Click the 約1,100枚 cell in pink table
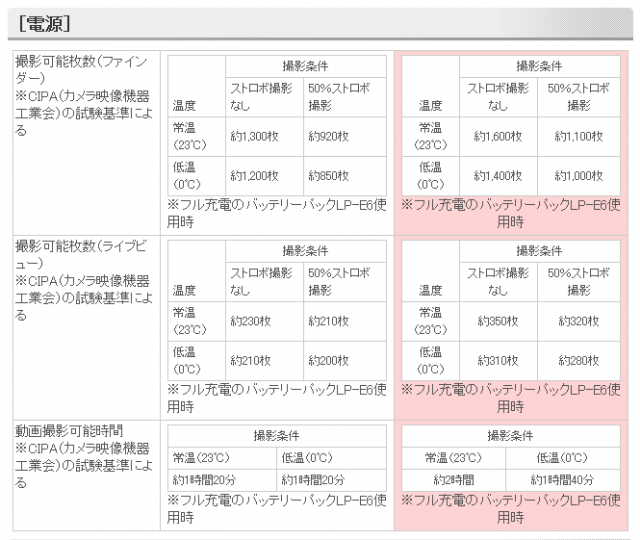 (x=579, y=136)
